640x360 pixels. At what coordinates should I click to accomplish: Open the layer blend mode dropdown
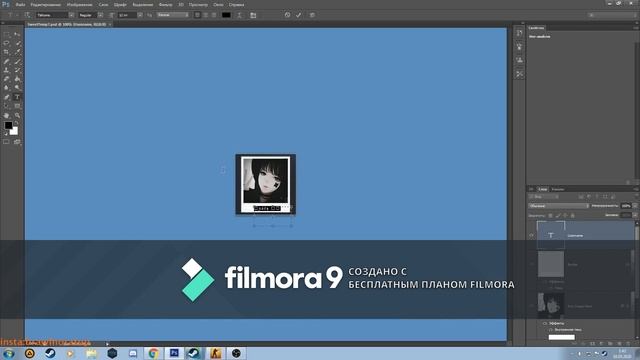tap(558, 206)
